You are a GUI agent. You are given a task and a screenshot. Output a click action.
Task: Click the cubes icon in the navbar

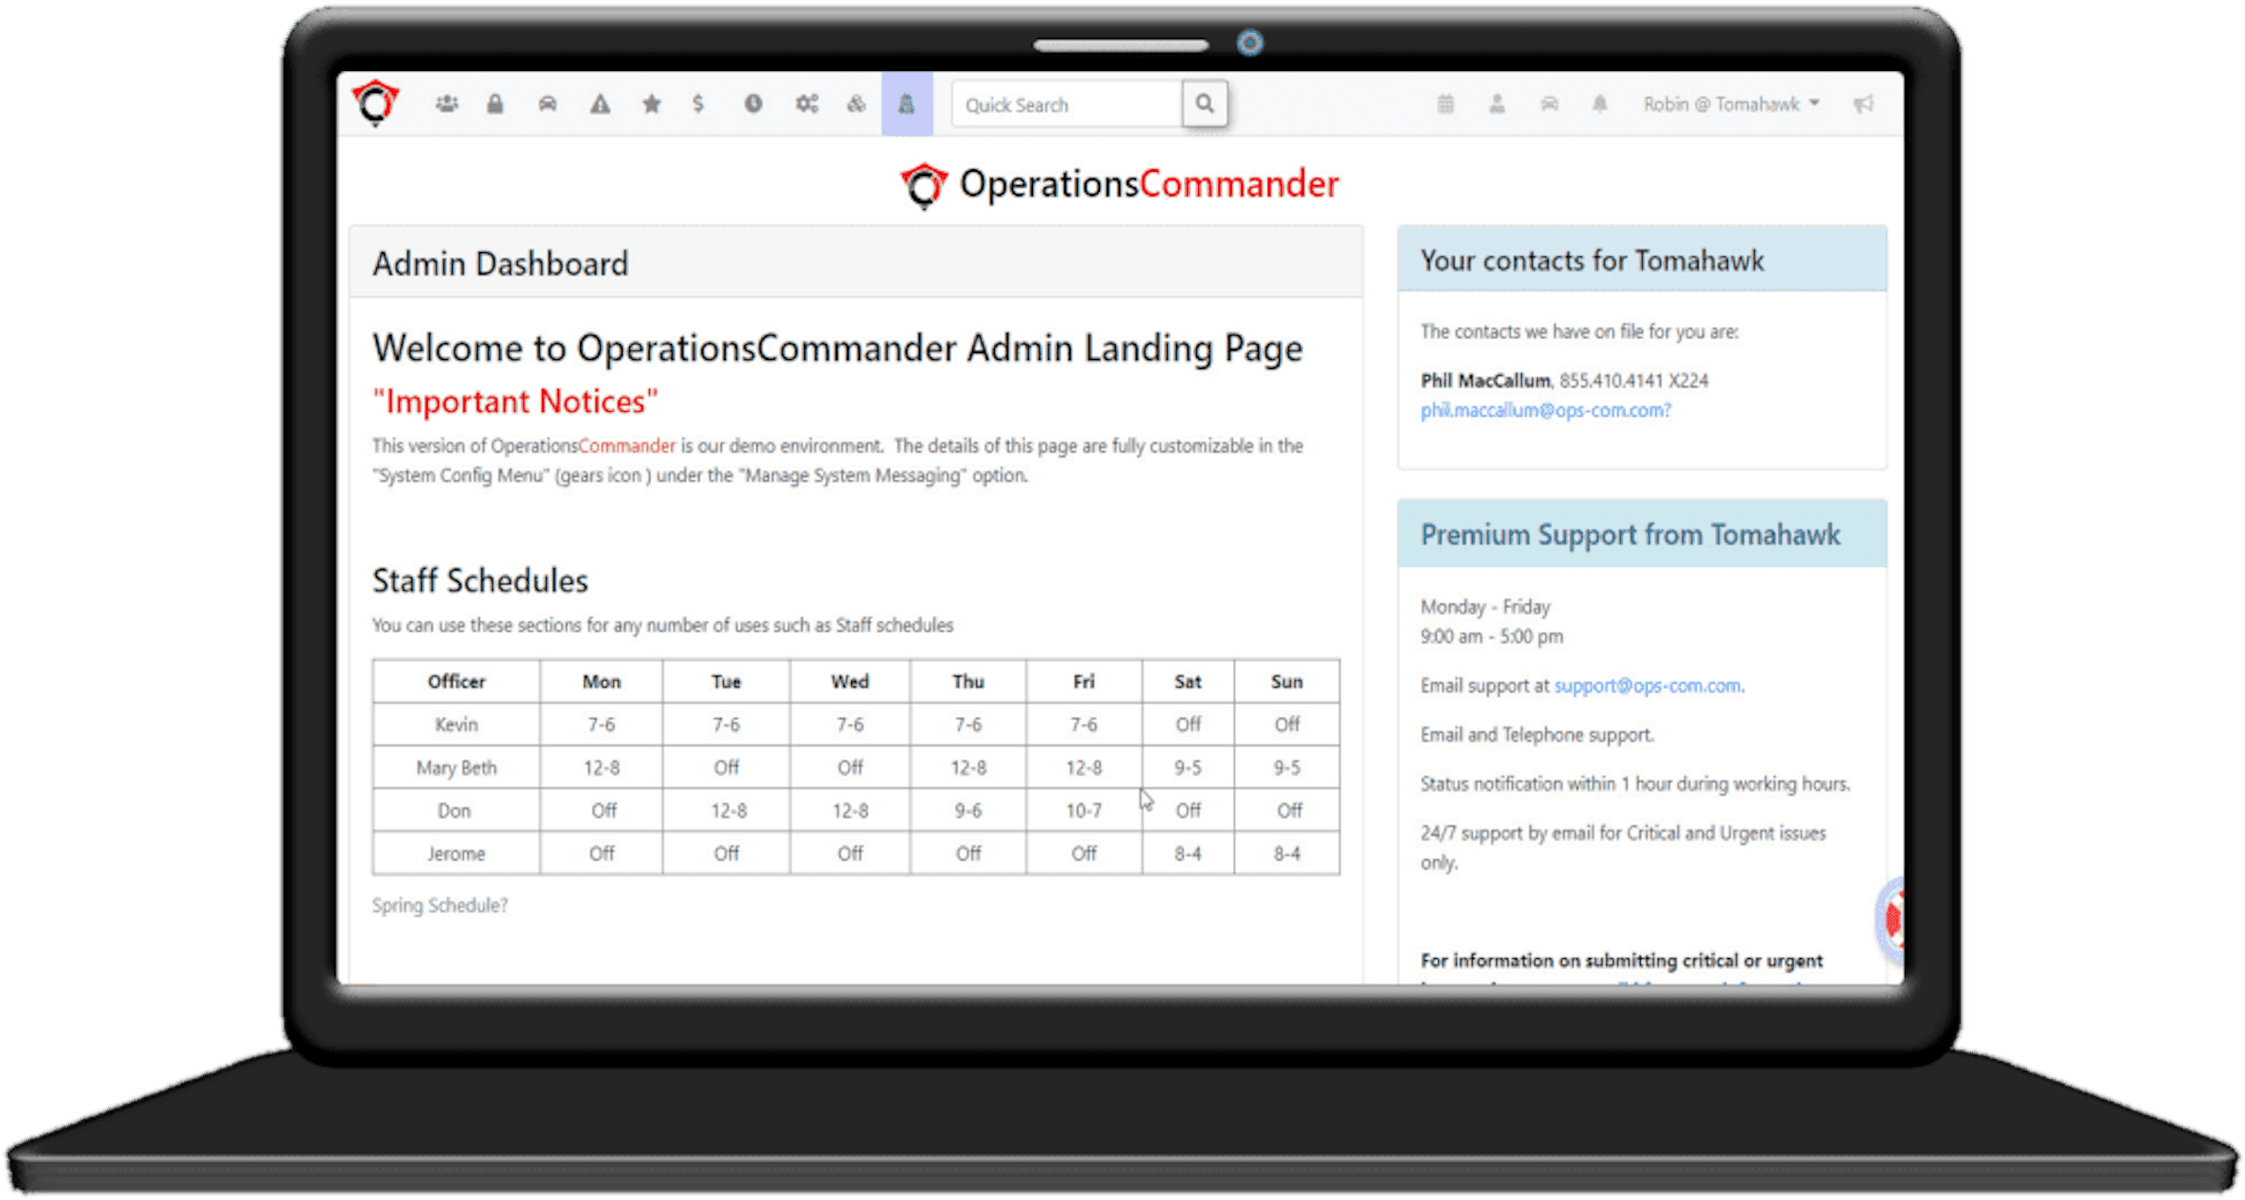pyautogui.click(x=857, y=104)
